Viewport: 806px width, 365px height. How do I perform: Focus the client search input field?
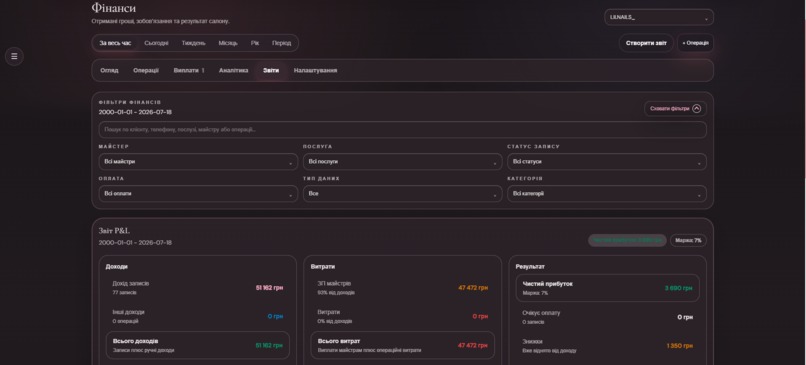coord(402,130)
